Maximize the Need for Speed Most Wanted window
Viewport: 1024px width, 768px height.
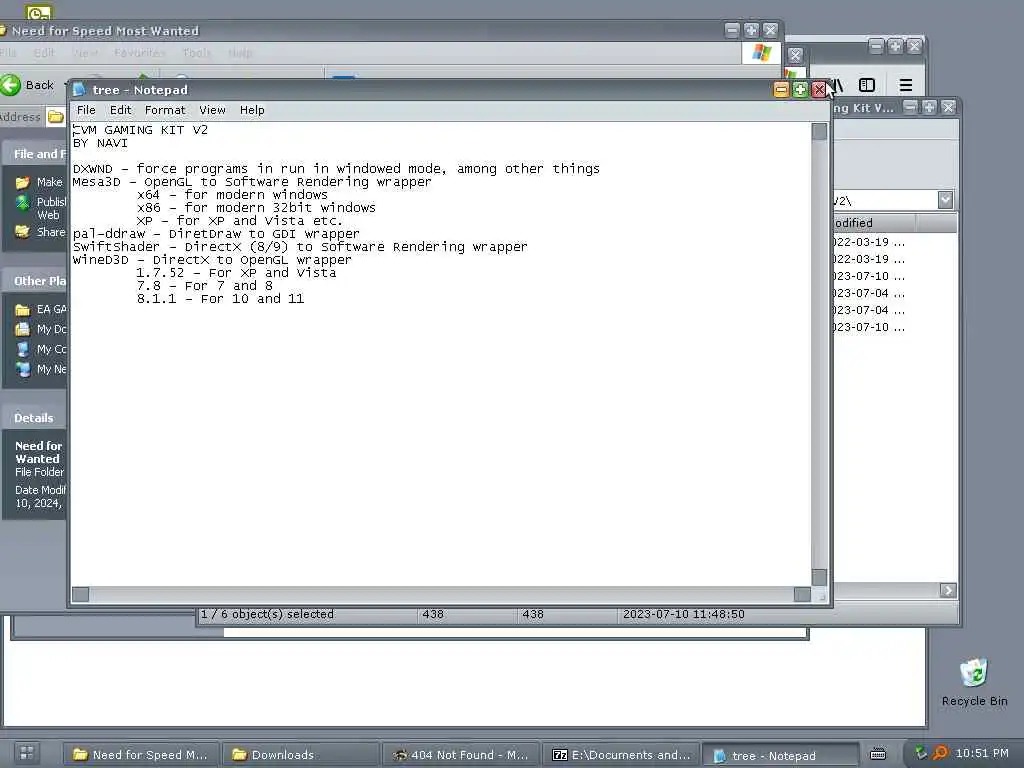pyautogui.click(x=751, y=30)
